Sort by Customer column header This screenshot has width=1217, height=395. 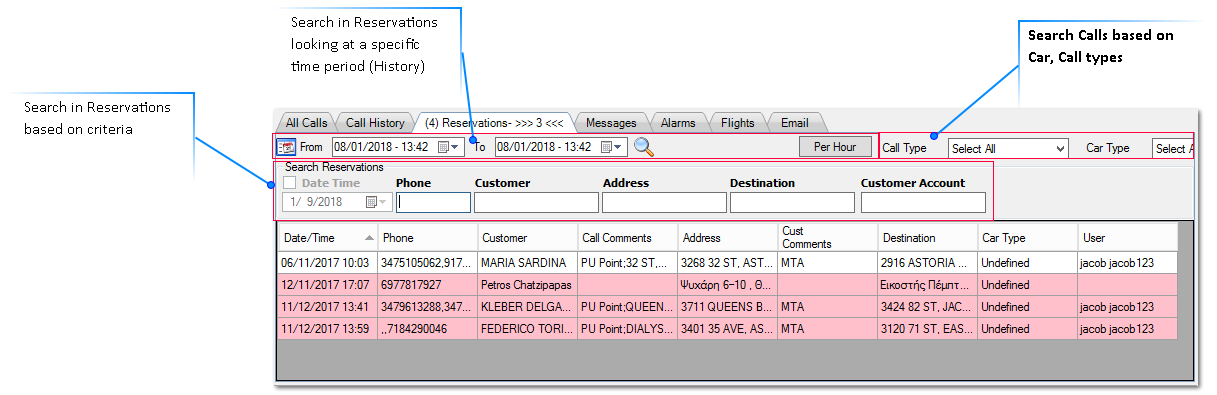pos(527,238)
